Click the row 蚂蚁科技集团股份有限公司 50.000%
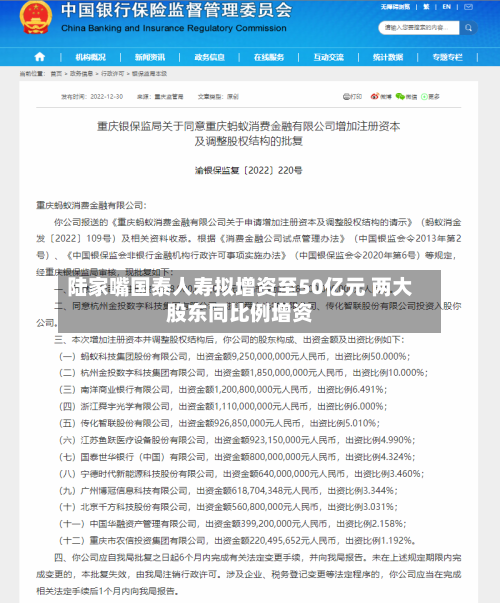The image size is (500, 603). point(234,356)
